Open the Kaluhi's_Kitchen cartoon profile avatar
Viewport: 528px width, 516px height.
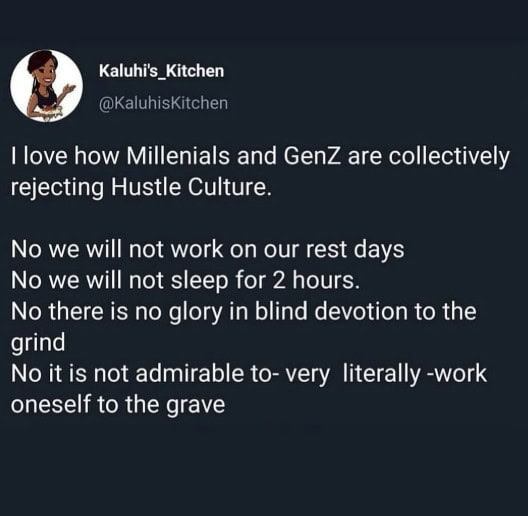[x=46, y=86]
